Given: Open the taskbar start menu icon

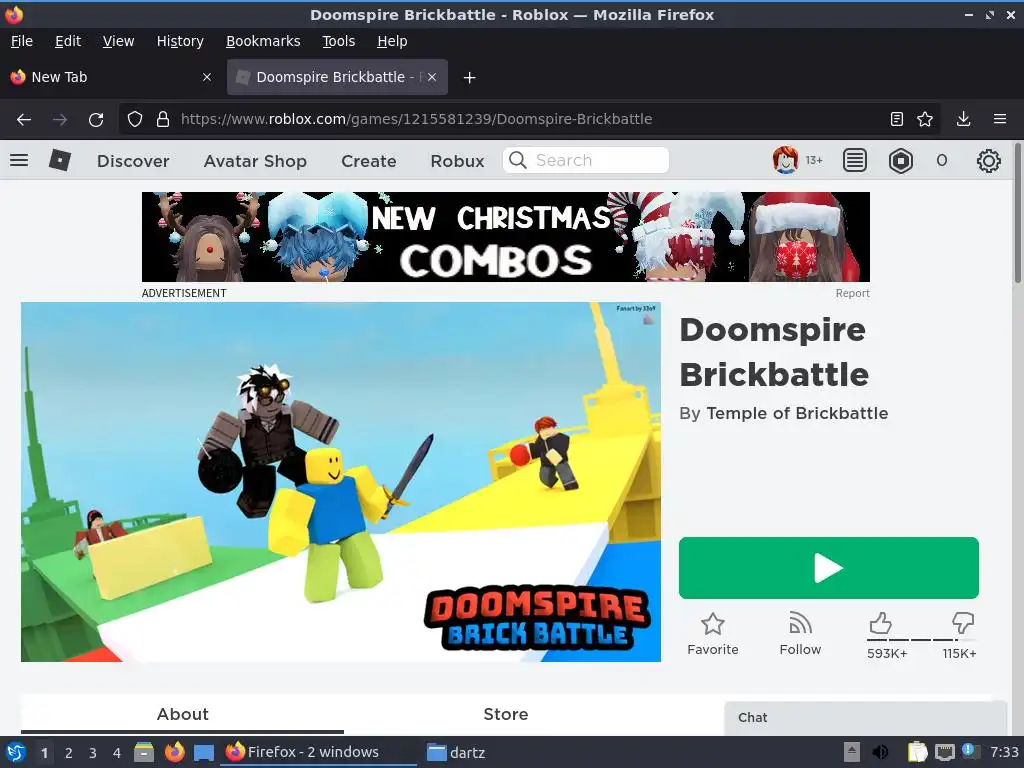Looking at the screenshot, I should click(15, 752).
